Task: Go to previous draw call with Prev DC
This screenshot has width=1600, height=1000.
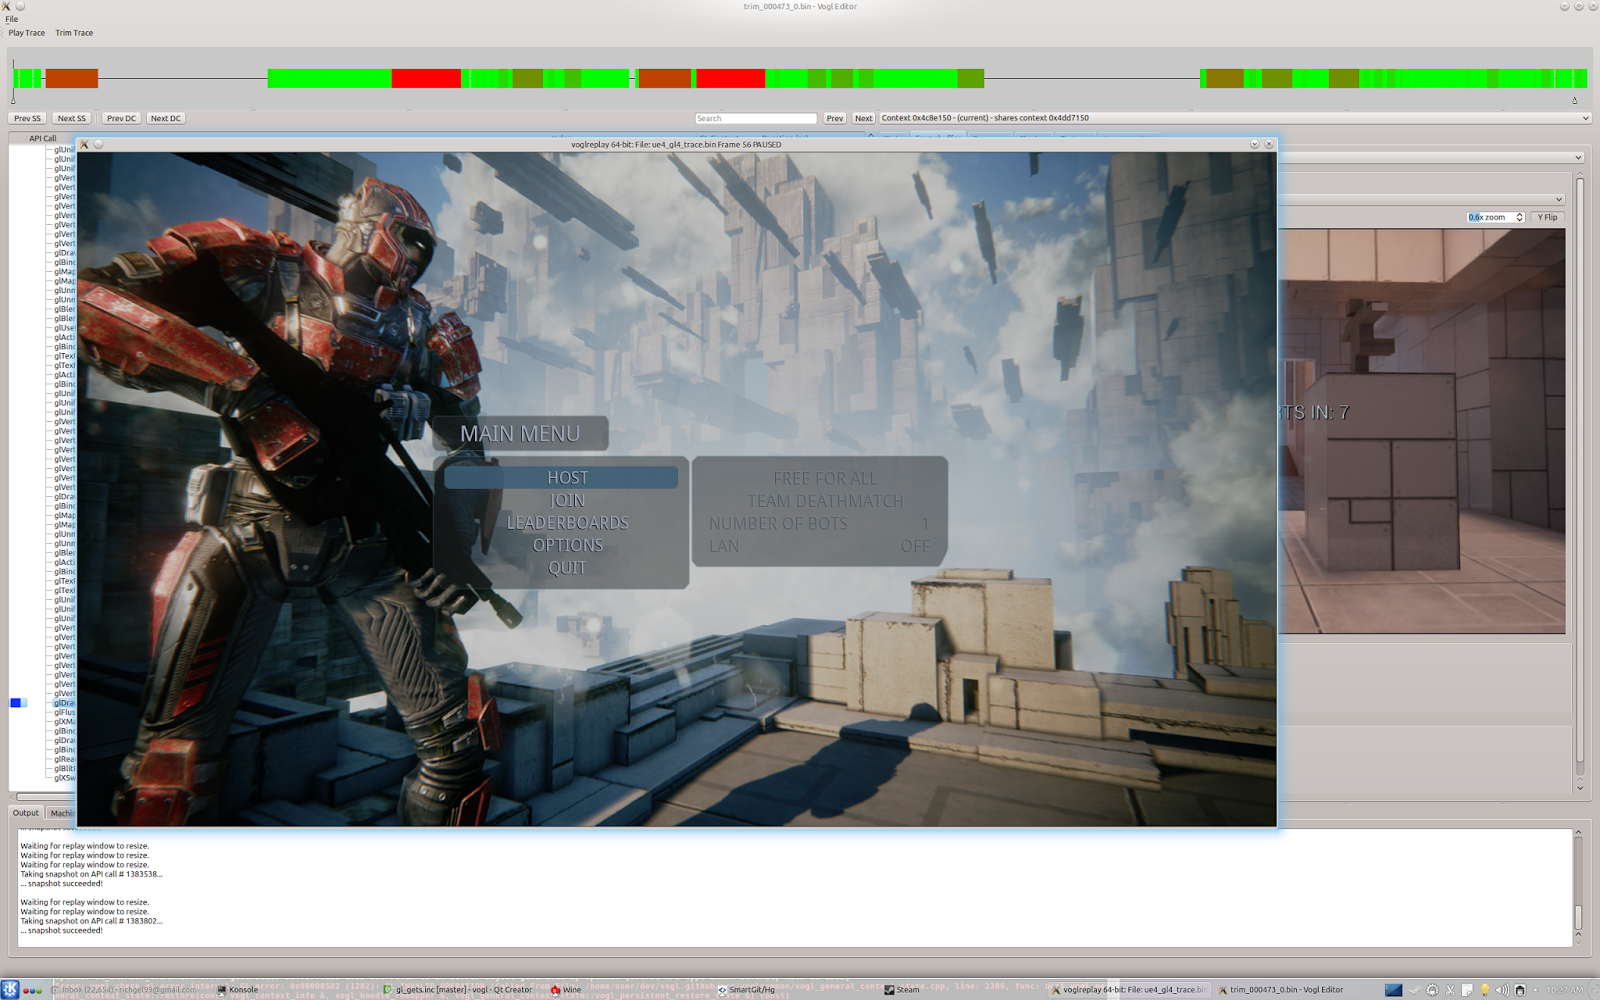Action: (x=121, y=118)
